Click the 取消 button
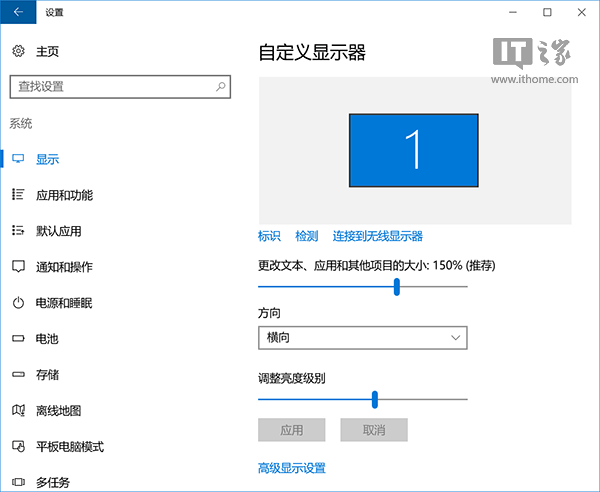The height and width of the screenshot is (492, 600). pos(374,430)
